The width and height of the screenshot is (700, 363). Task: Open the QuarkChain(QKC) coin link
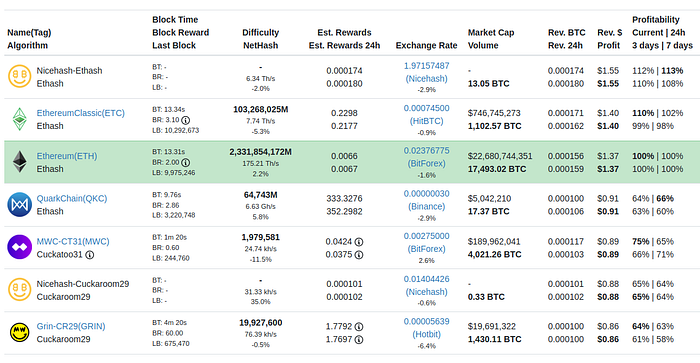tap(71, 198)
